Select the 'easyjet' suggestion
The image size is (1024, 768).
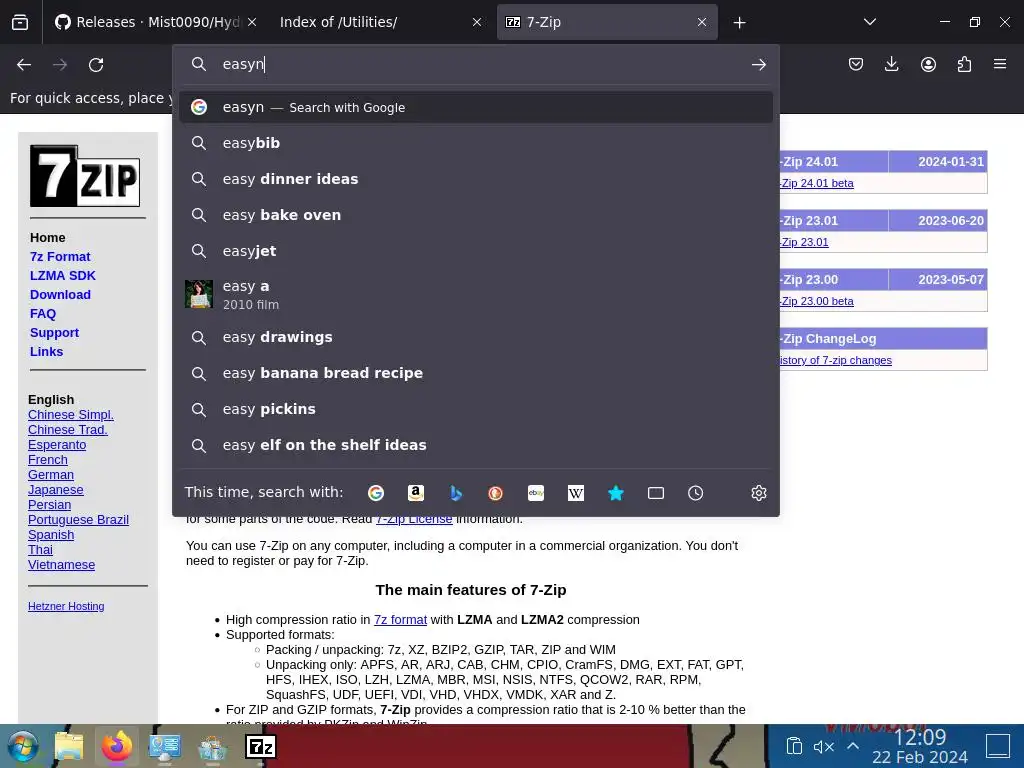pyautogui.click(x=475, y=251)
